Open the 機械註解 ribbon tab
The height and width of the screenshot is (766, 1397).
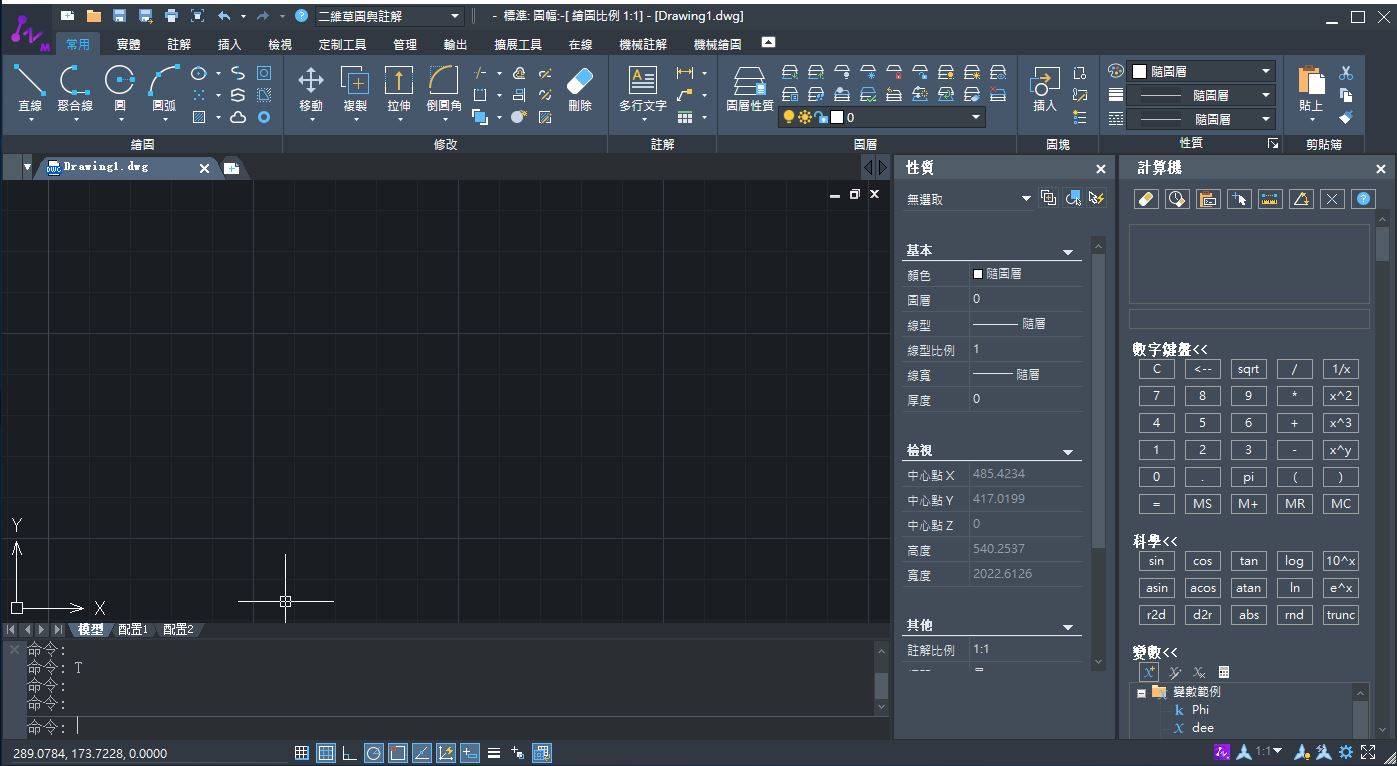pyautogui.click(x=643, y=44)
